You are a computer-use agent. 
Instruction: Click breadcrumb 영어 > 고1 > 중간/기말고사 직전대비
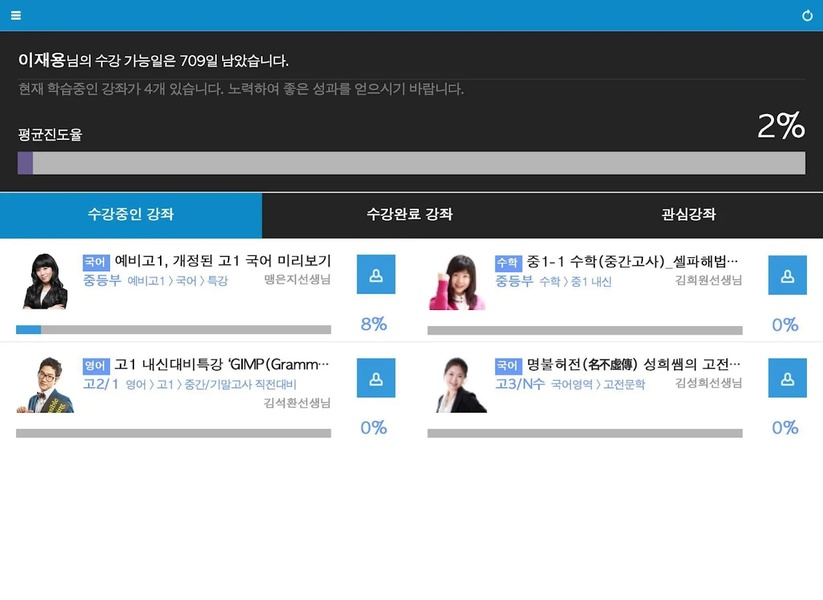tap(211, 385)
